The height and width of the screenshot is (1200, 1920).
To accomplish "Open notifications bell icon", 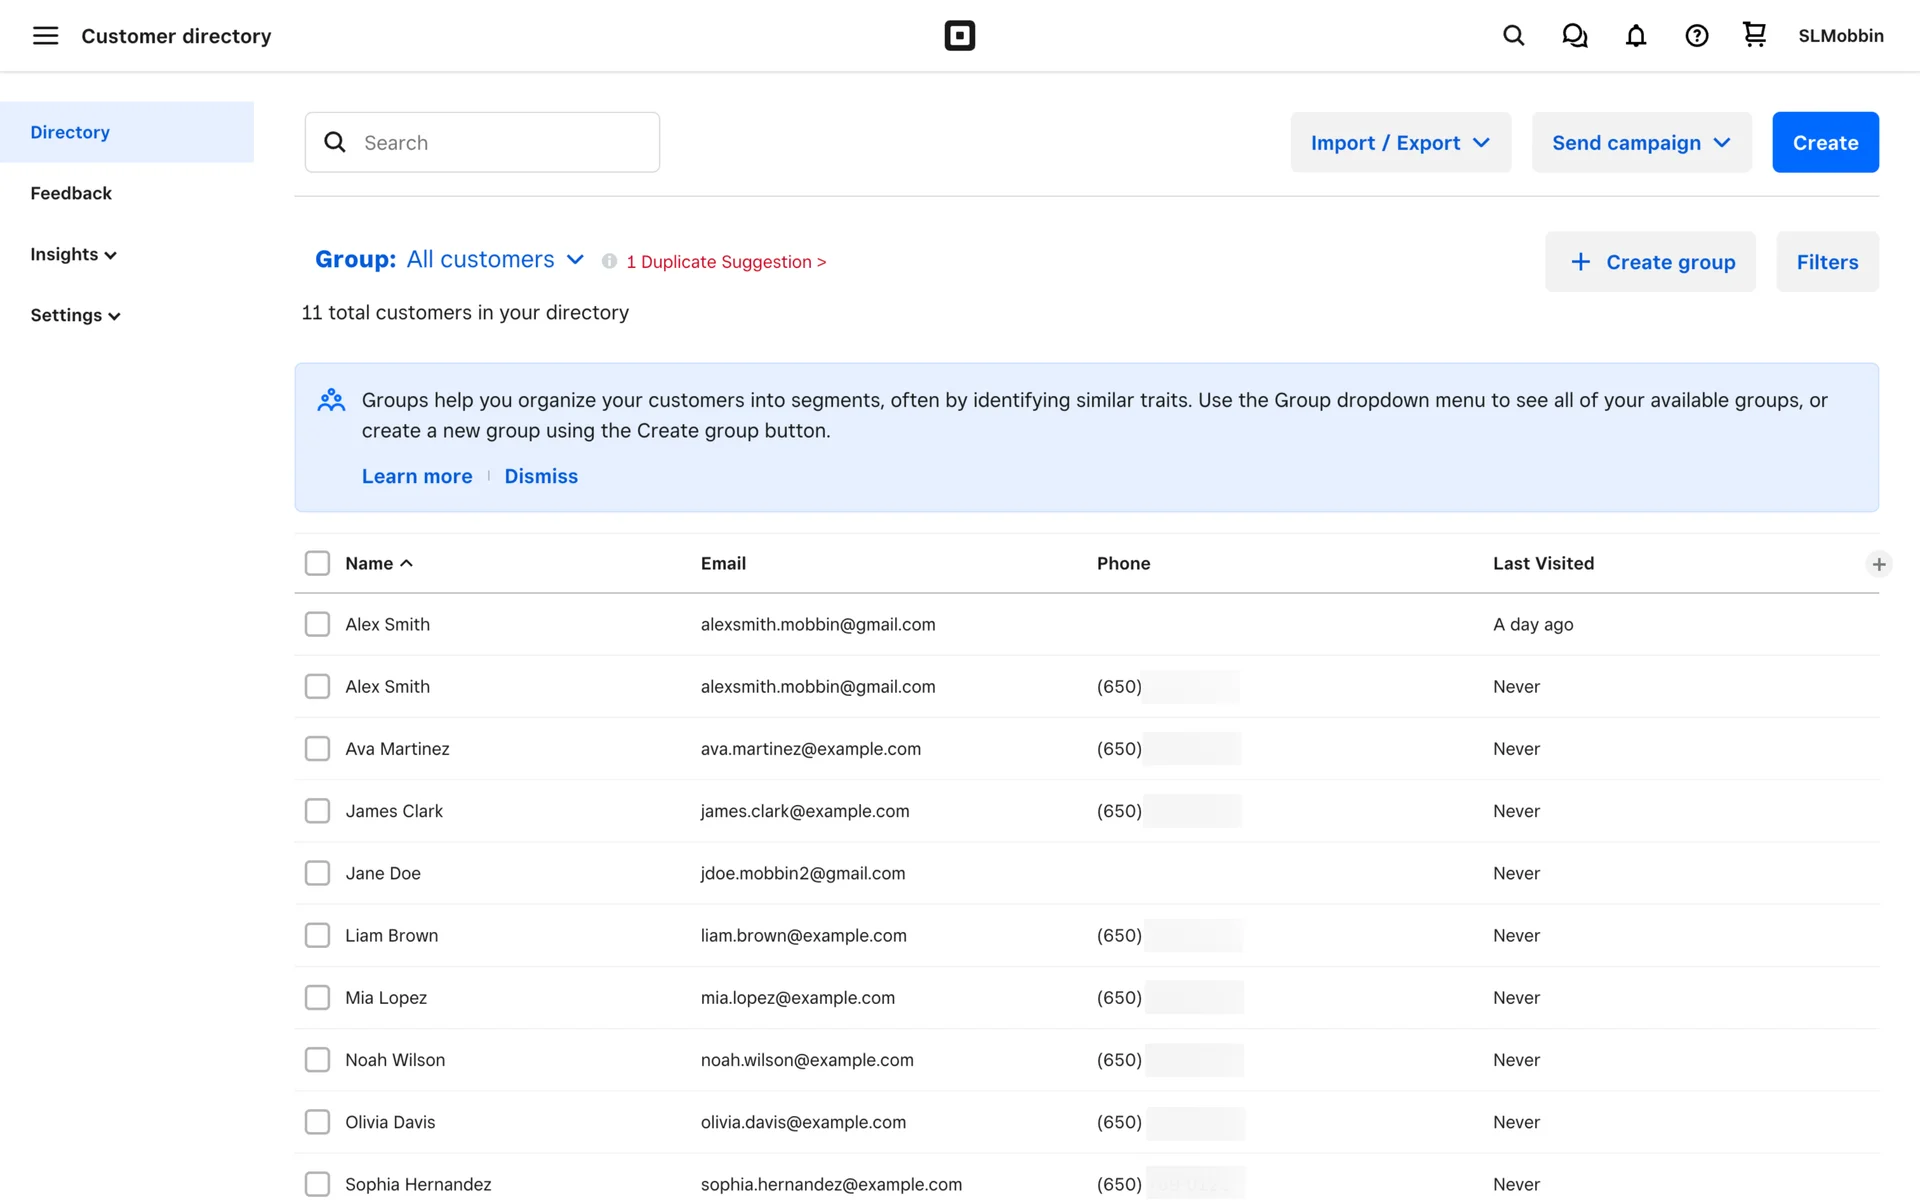I will click(1635, 36).
